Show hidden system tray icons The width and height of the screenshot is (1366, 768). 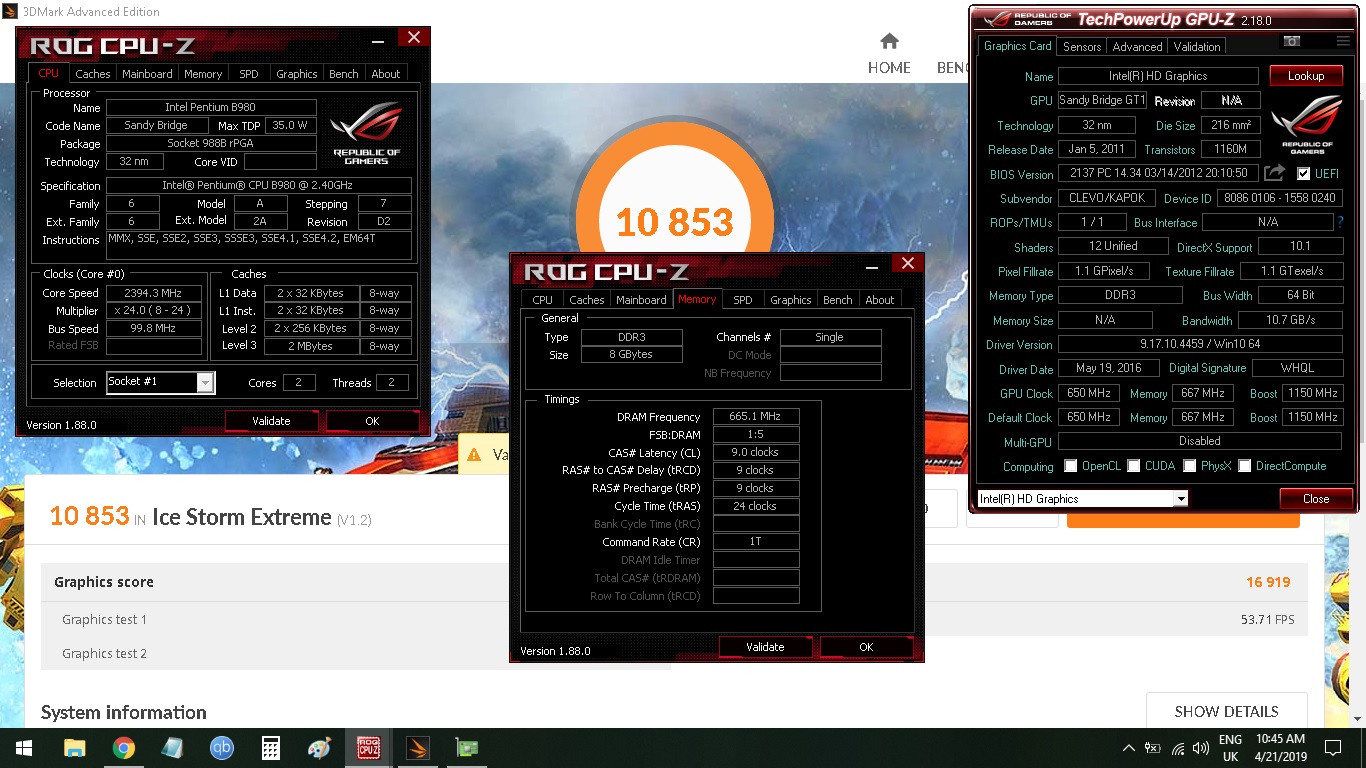point(1129,747)
